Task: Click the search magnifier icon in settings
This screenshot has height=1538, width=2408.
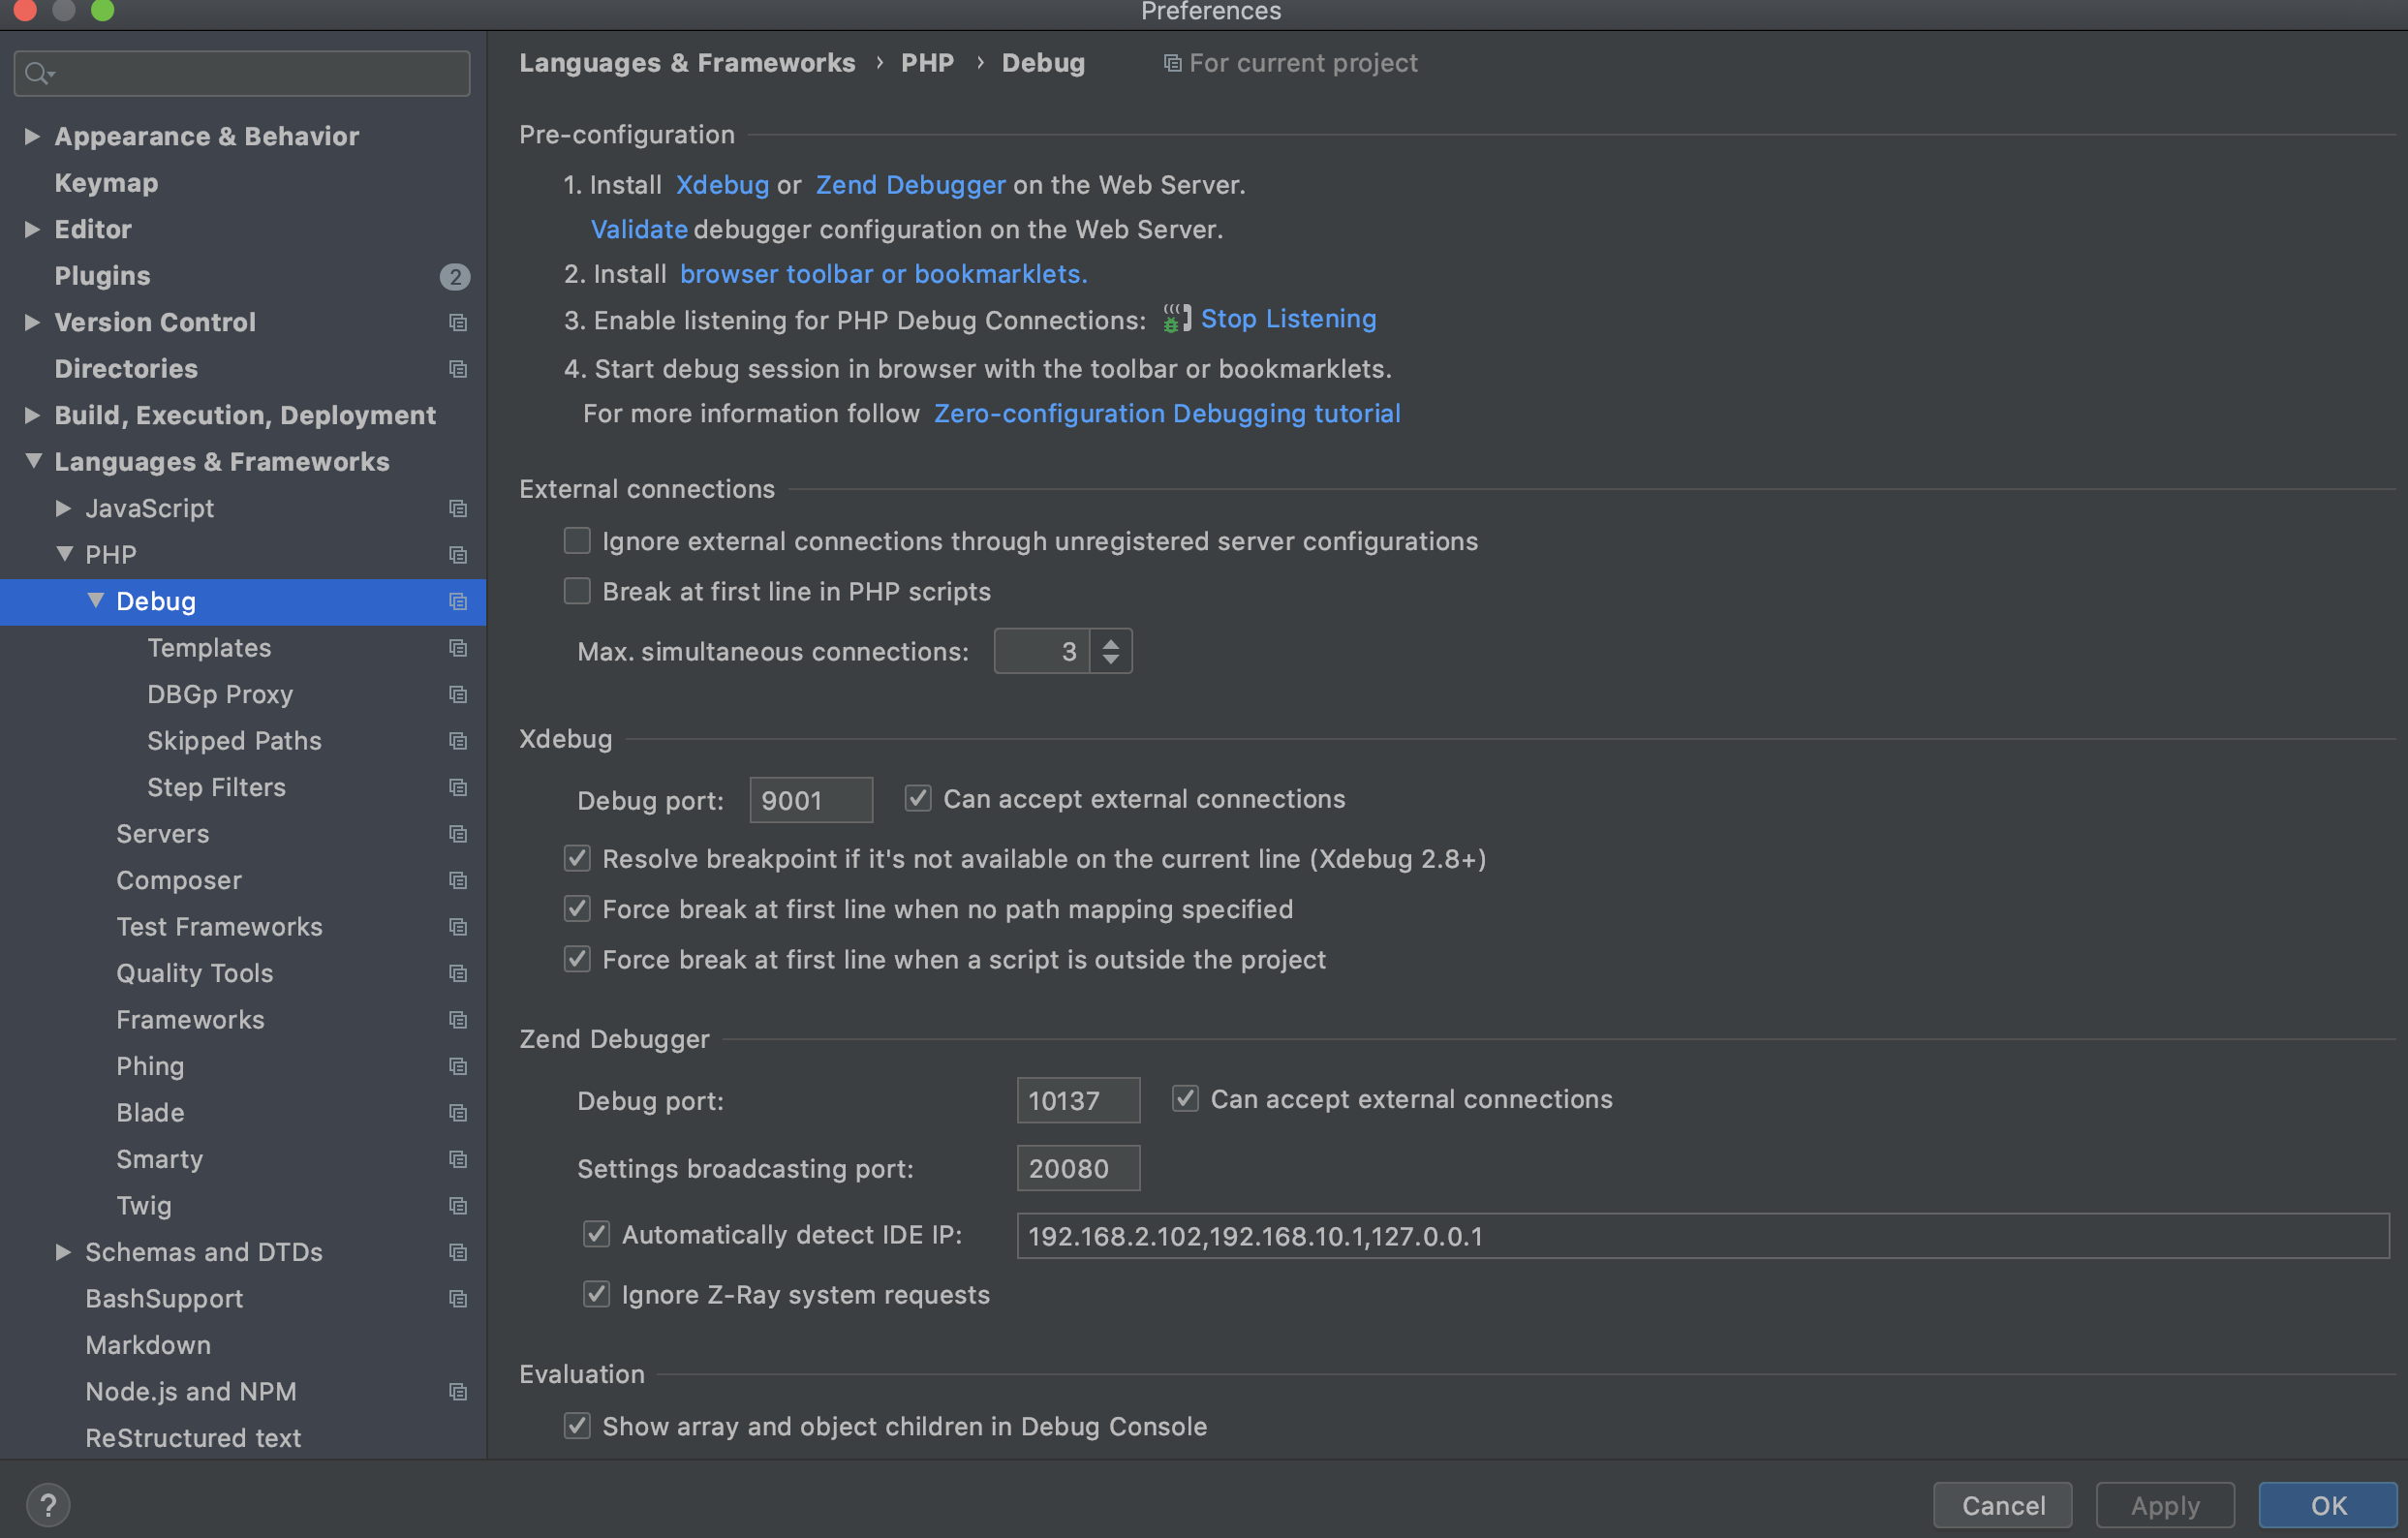Action: [38, 74]
